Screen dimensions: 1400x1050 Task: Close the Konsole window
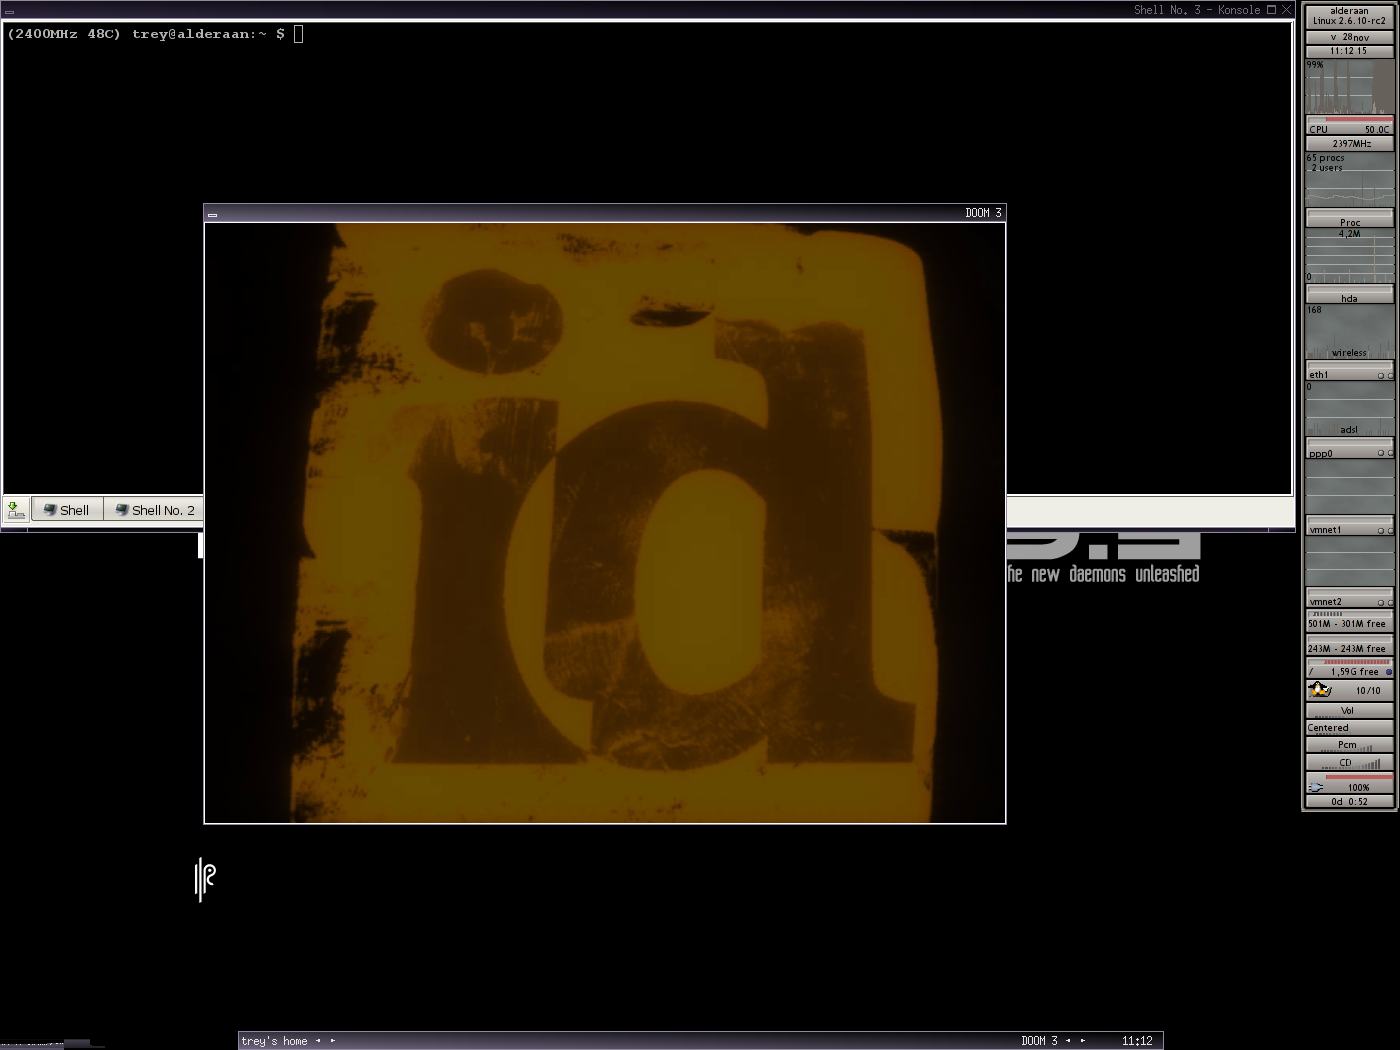click(1286, 10)
